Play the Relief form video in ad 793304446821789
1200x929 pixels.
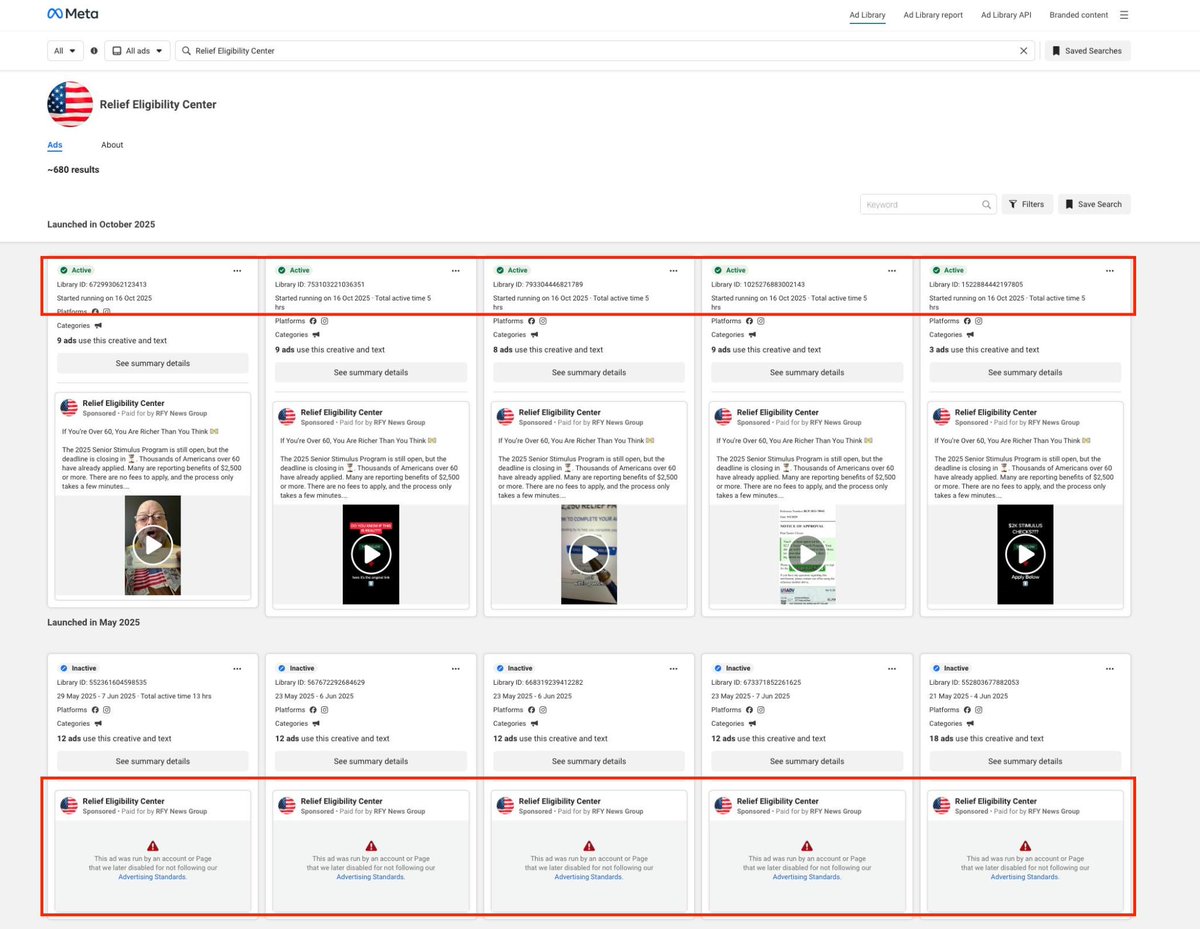[589, 554]
